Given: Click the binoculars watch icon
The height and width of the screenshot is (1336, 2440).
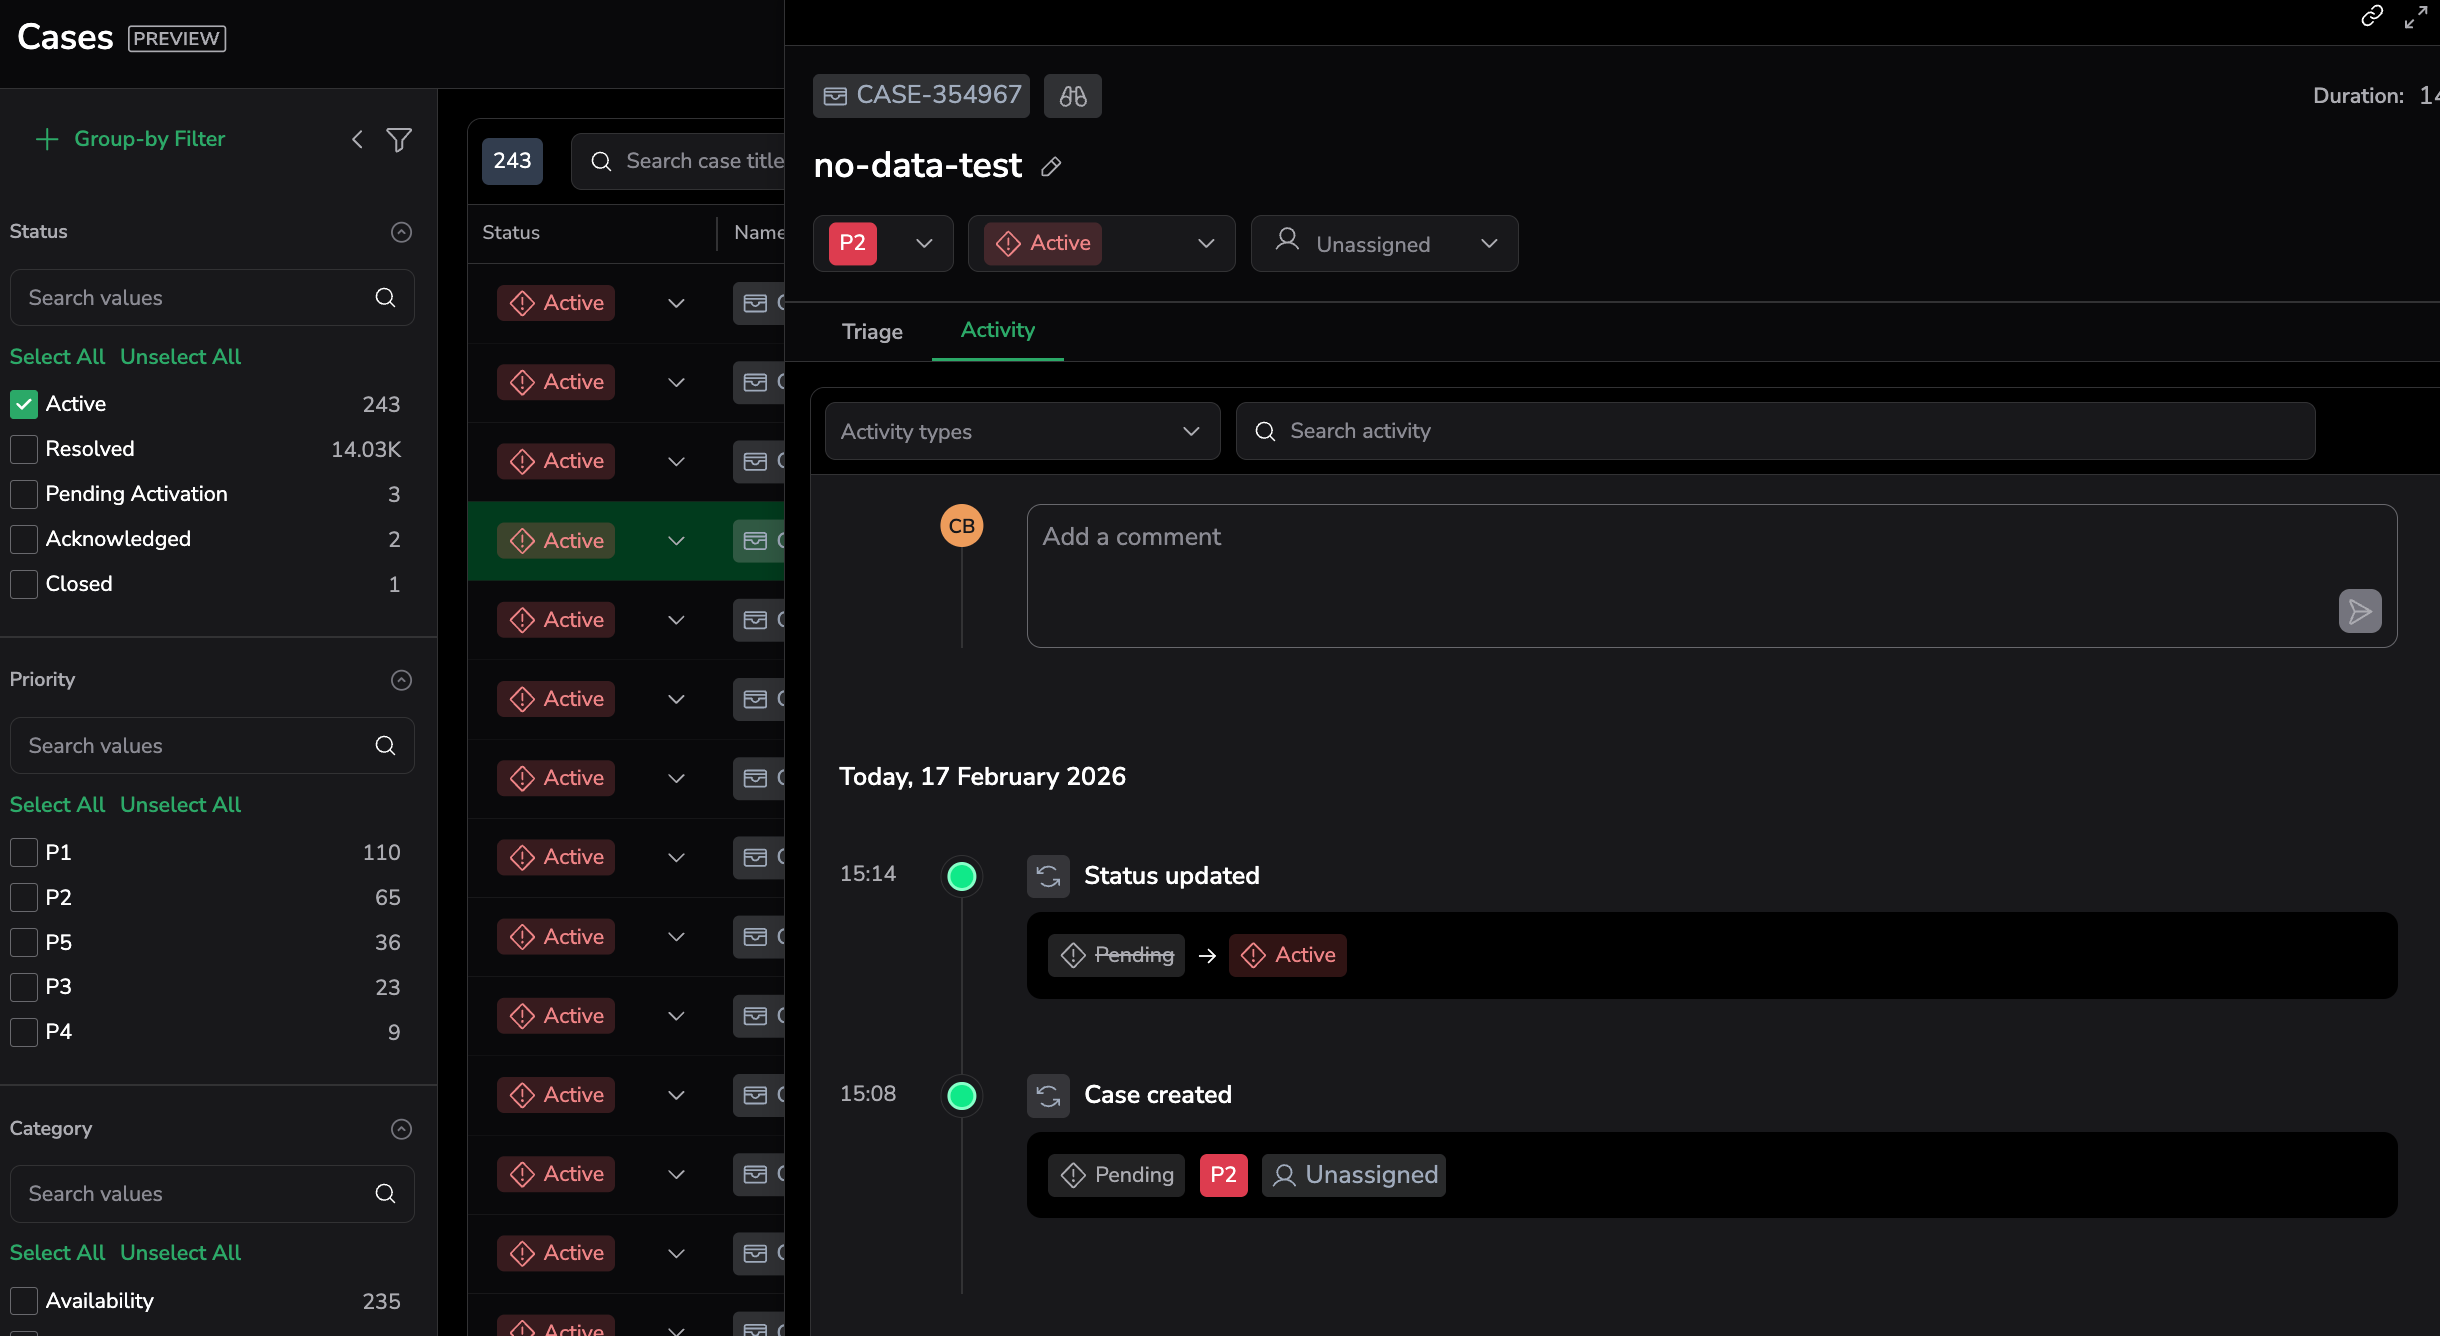Looking at the screenshot, I should [x=1072, y=96].
